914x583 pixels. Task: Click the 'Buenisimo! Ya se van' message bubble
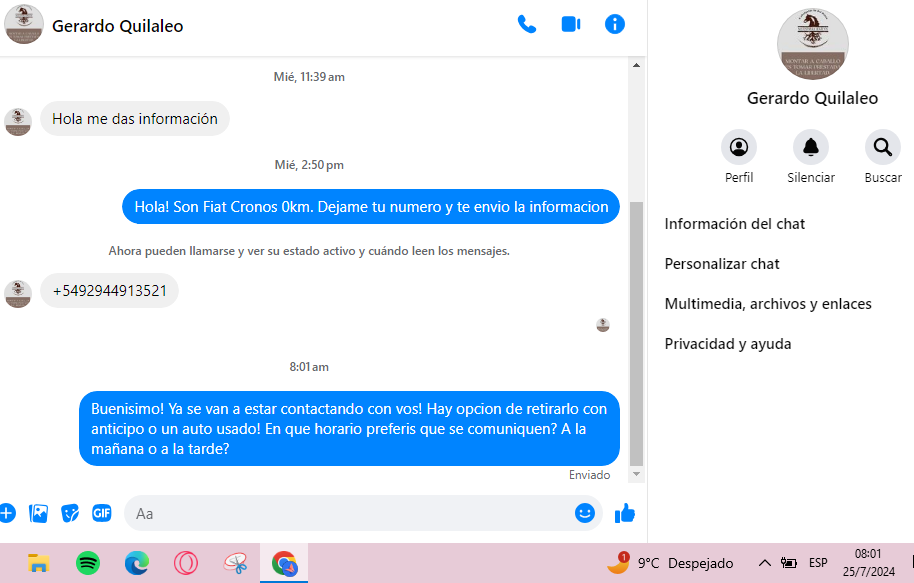coord(349,429)
